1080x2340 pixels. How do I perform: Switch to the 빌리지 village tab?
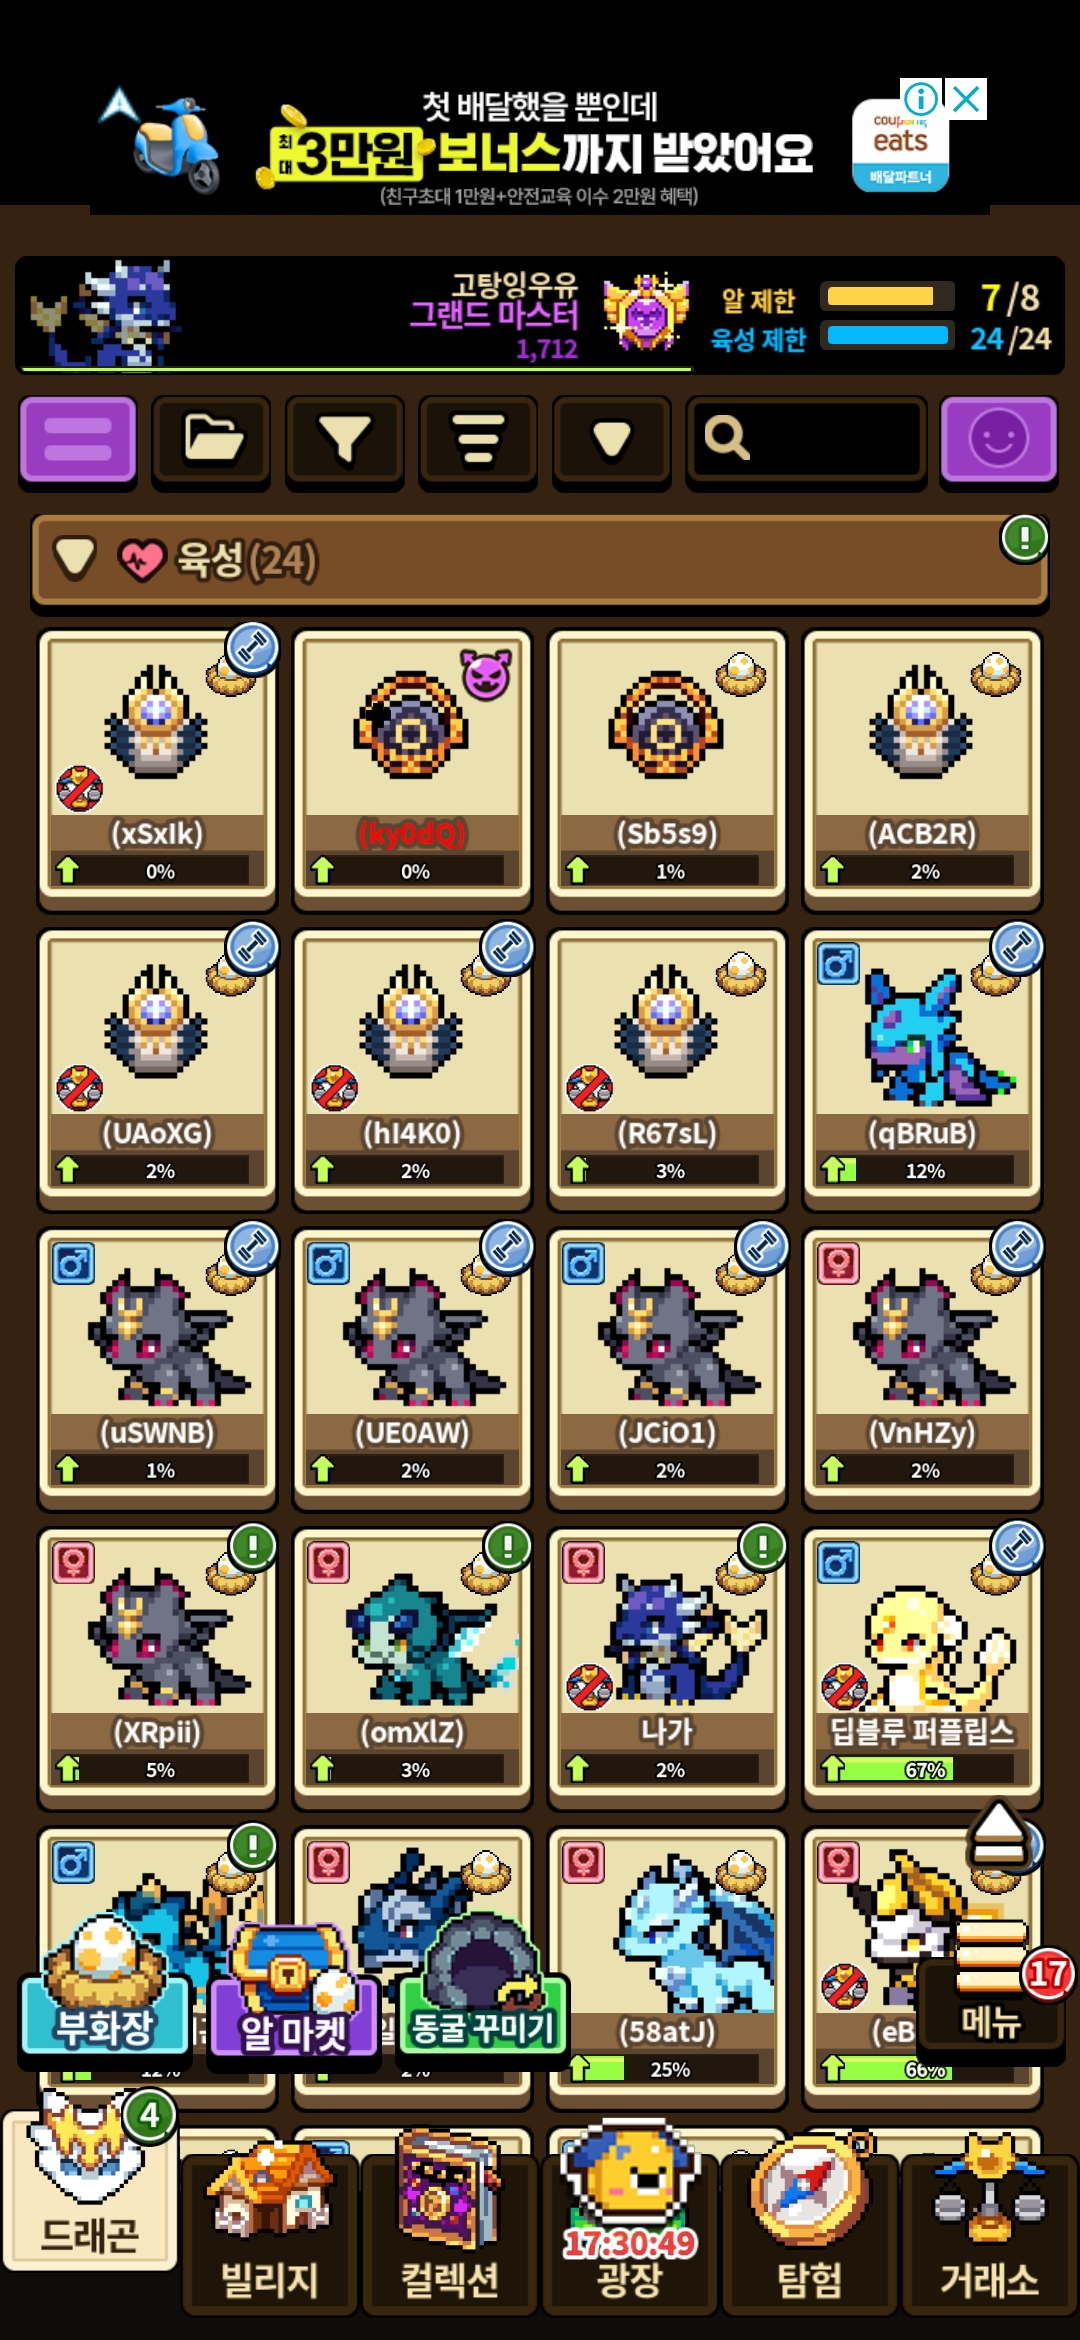(x=269, y=2225)
